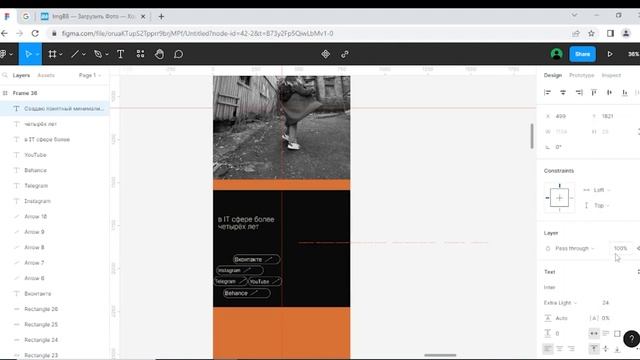Select the Move tool in toolbar
This screenshot has height=360, width=640.
coord(28,54)
